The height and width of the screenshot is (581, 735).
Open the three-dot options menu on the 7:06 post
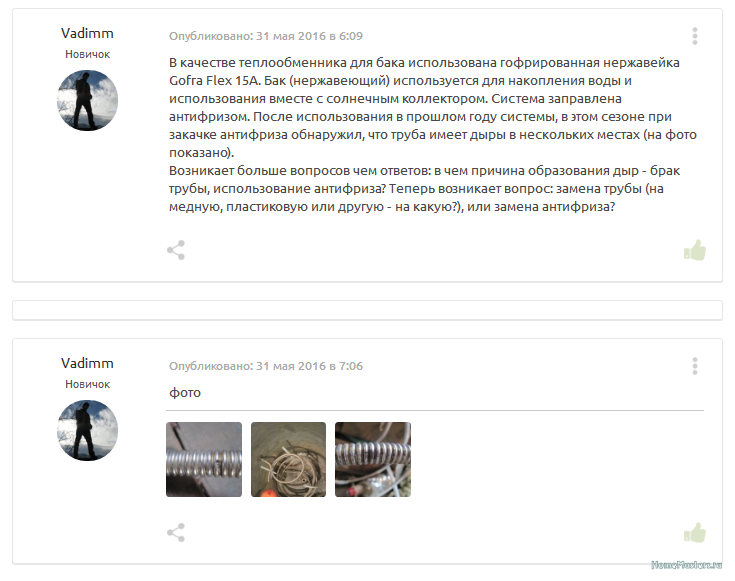point(695,366)
